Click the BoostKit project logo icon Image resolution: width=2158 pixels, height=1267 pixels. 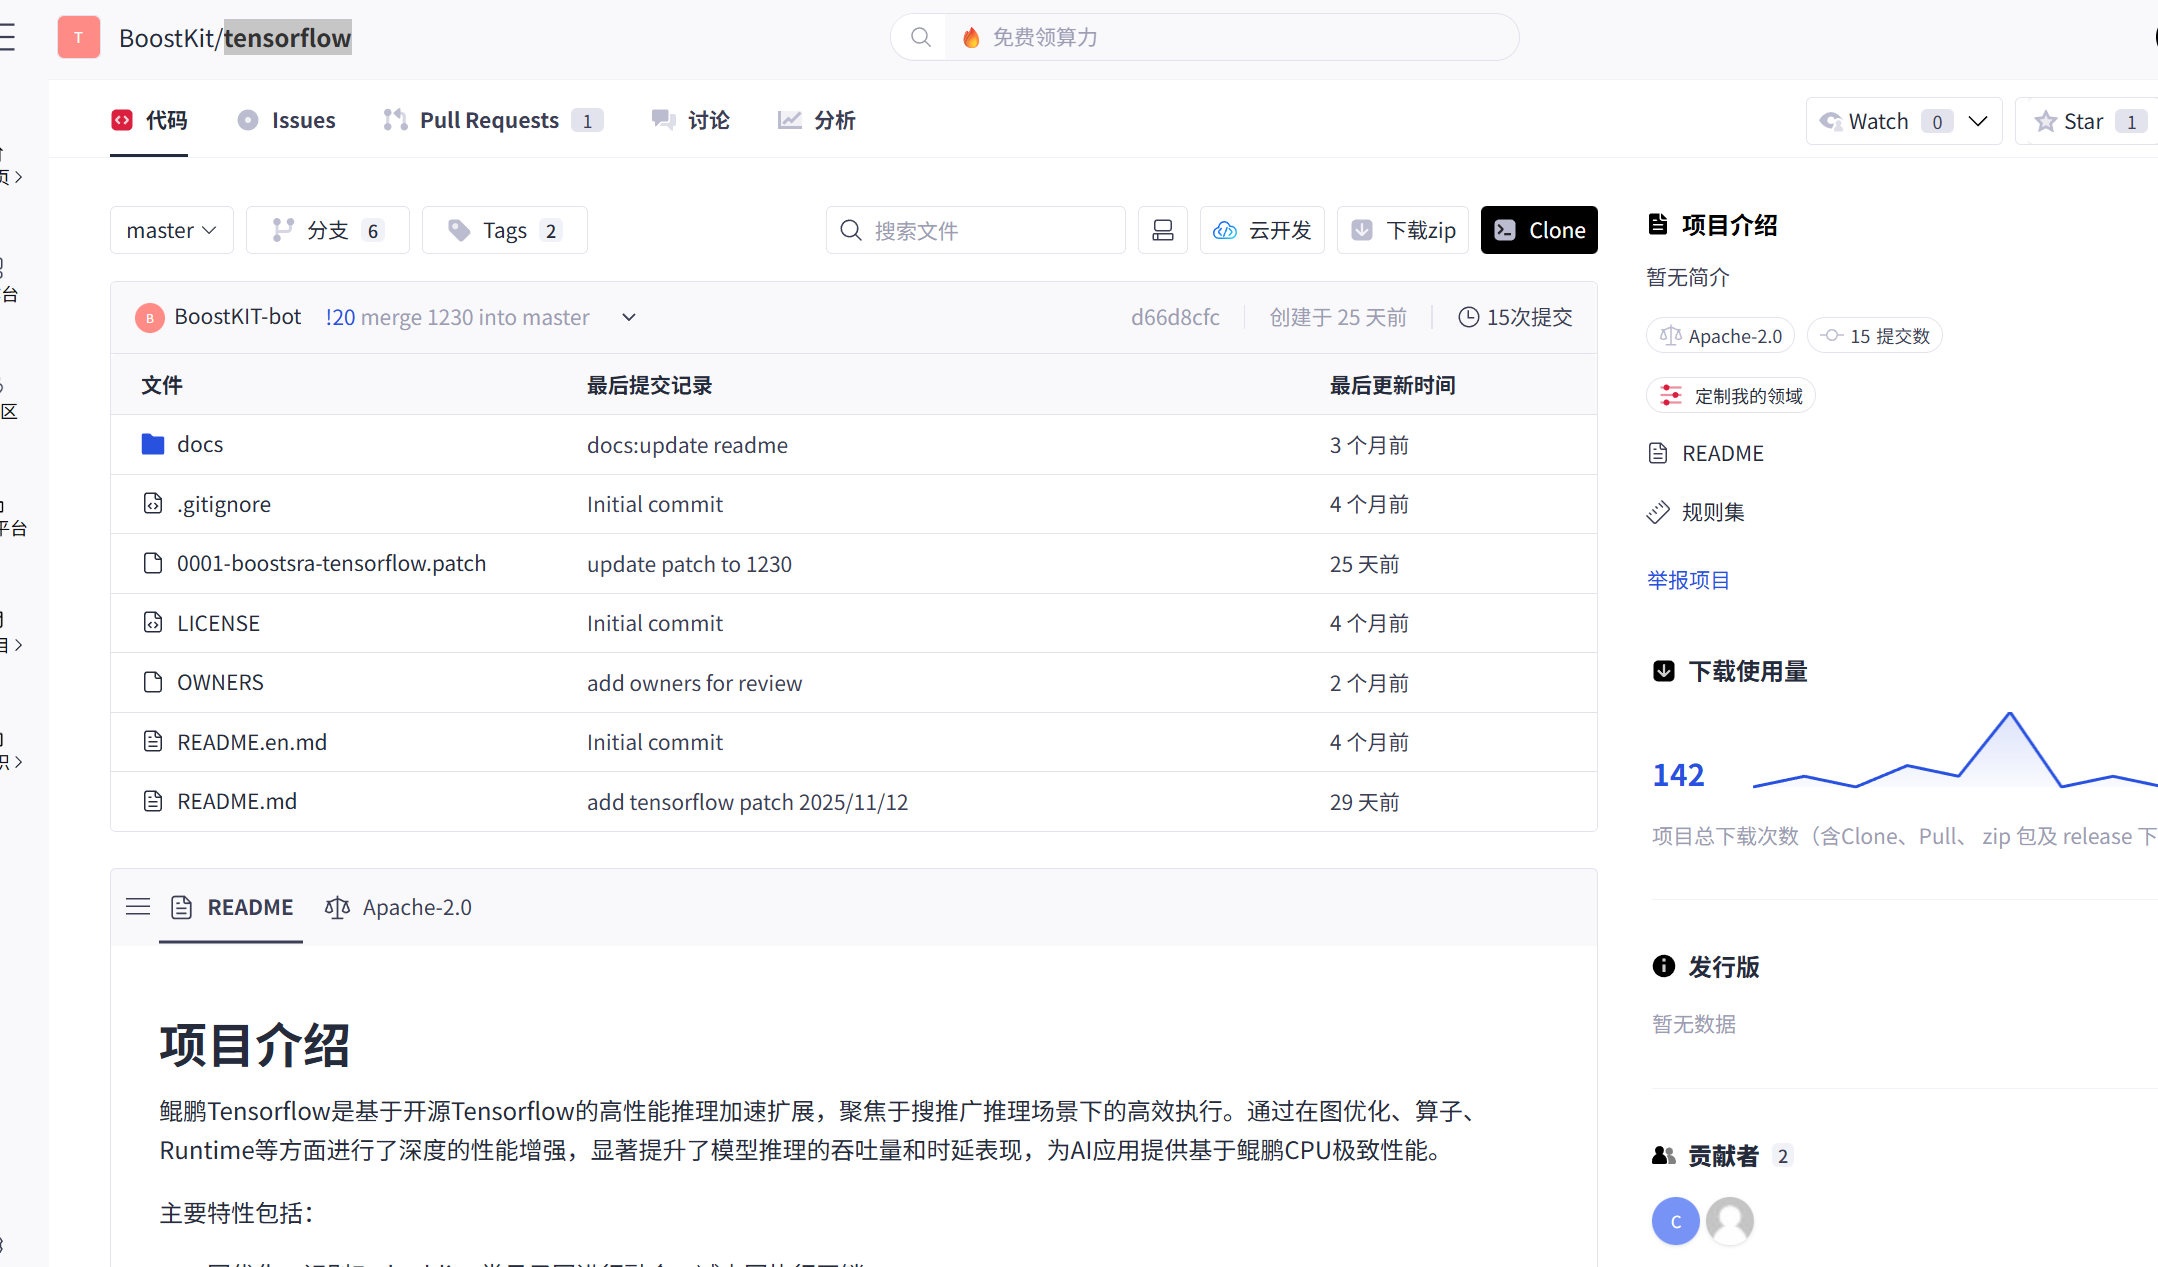79,37
